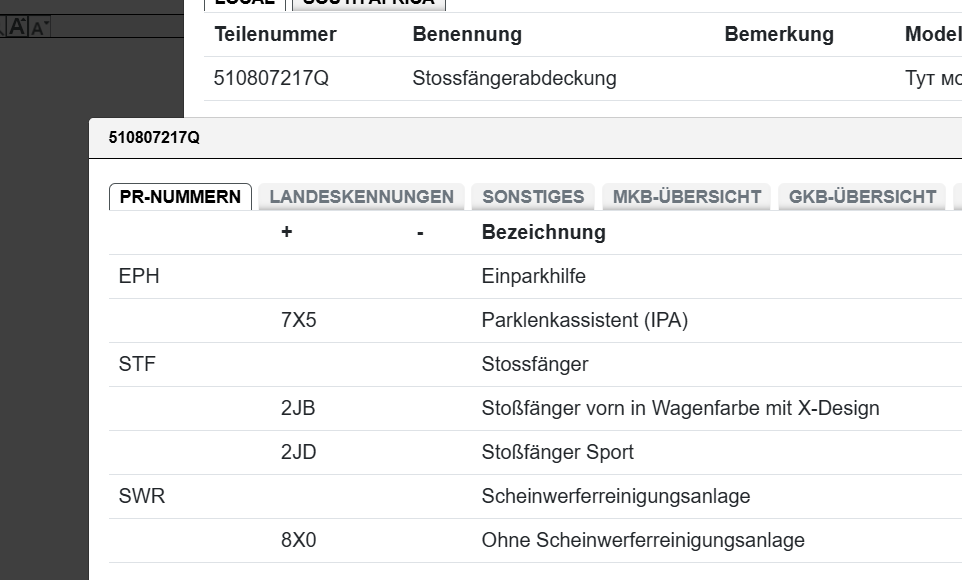Switch to the SOUTH AFRICA tab

click(369, 2)
